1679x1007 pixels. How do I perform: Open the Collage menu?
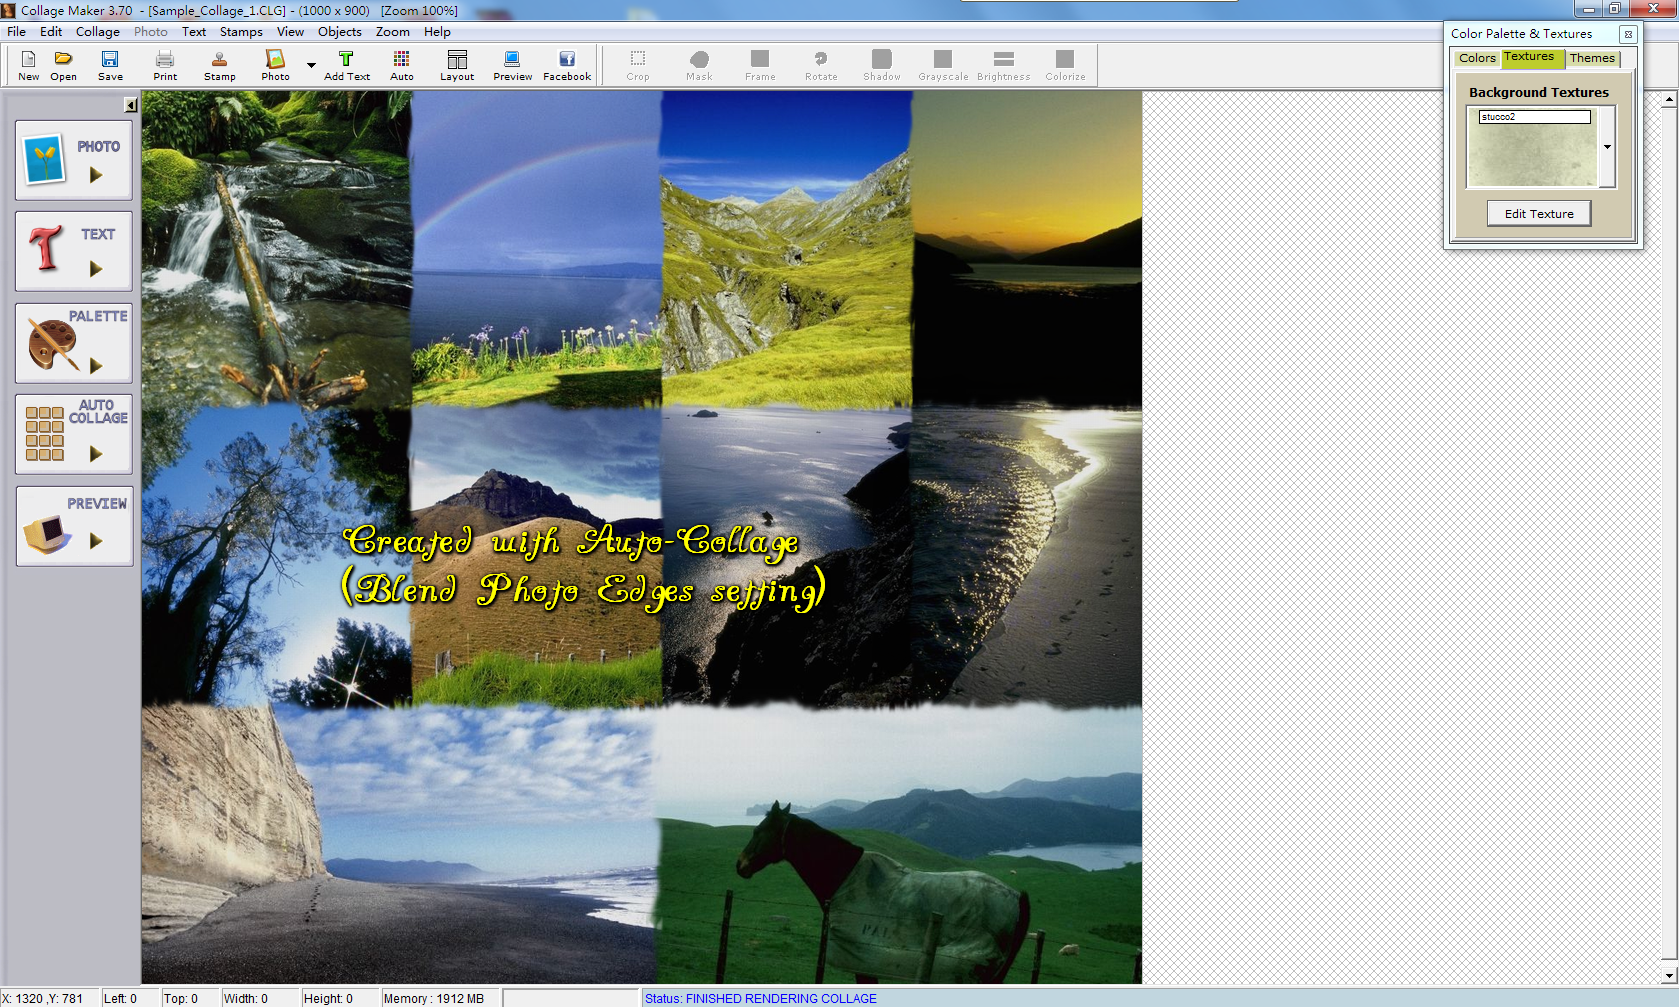pos(97,32)
